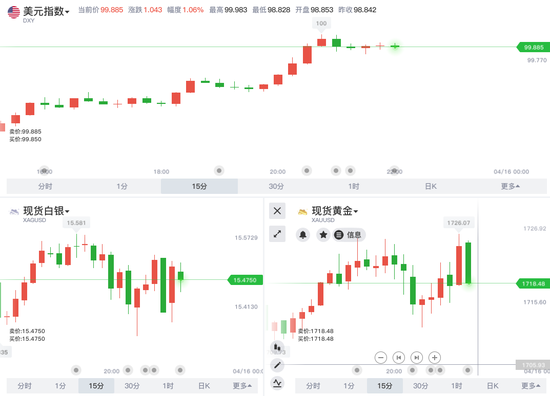Open the 信息 info button

pos(349,235)
